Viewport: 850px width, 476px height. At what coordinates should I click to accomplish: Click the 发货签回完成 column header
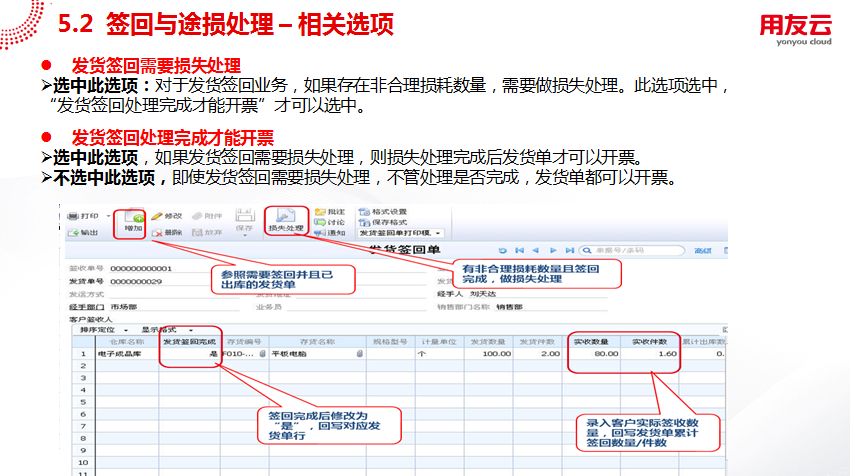(x=189, y=342)
